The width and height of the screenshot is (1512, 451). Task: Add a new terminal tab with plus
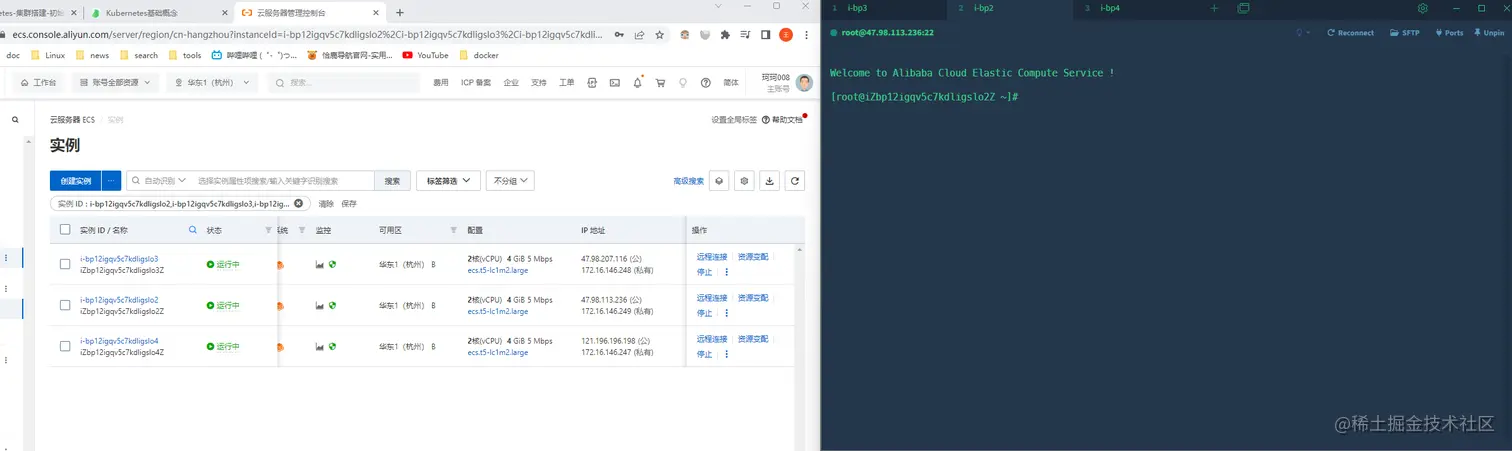[x=1215, y=8]
